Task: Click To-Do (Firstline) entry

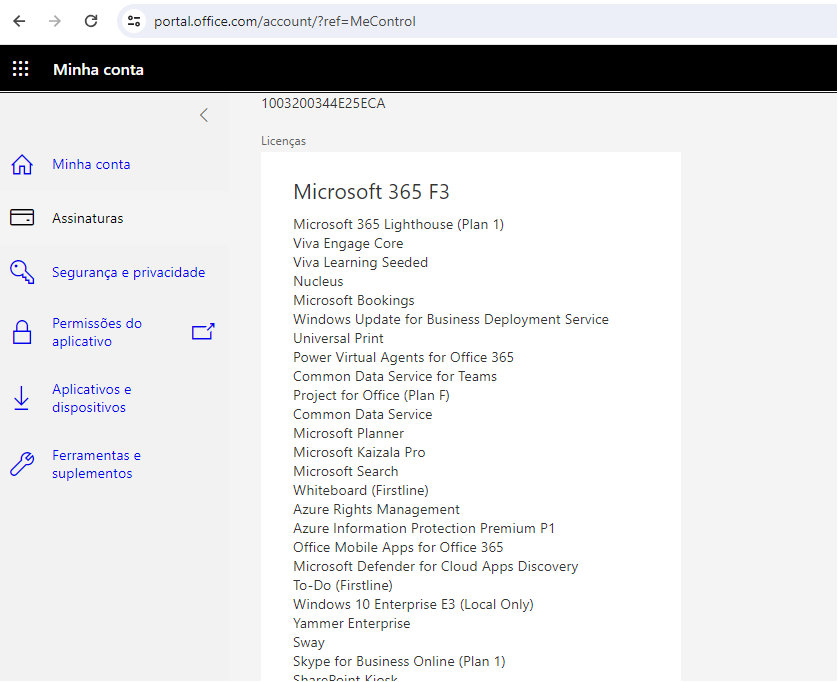Action: tap(343, 586)
